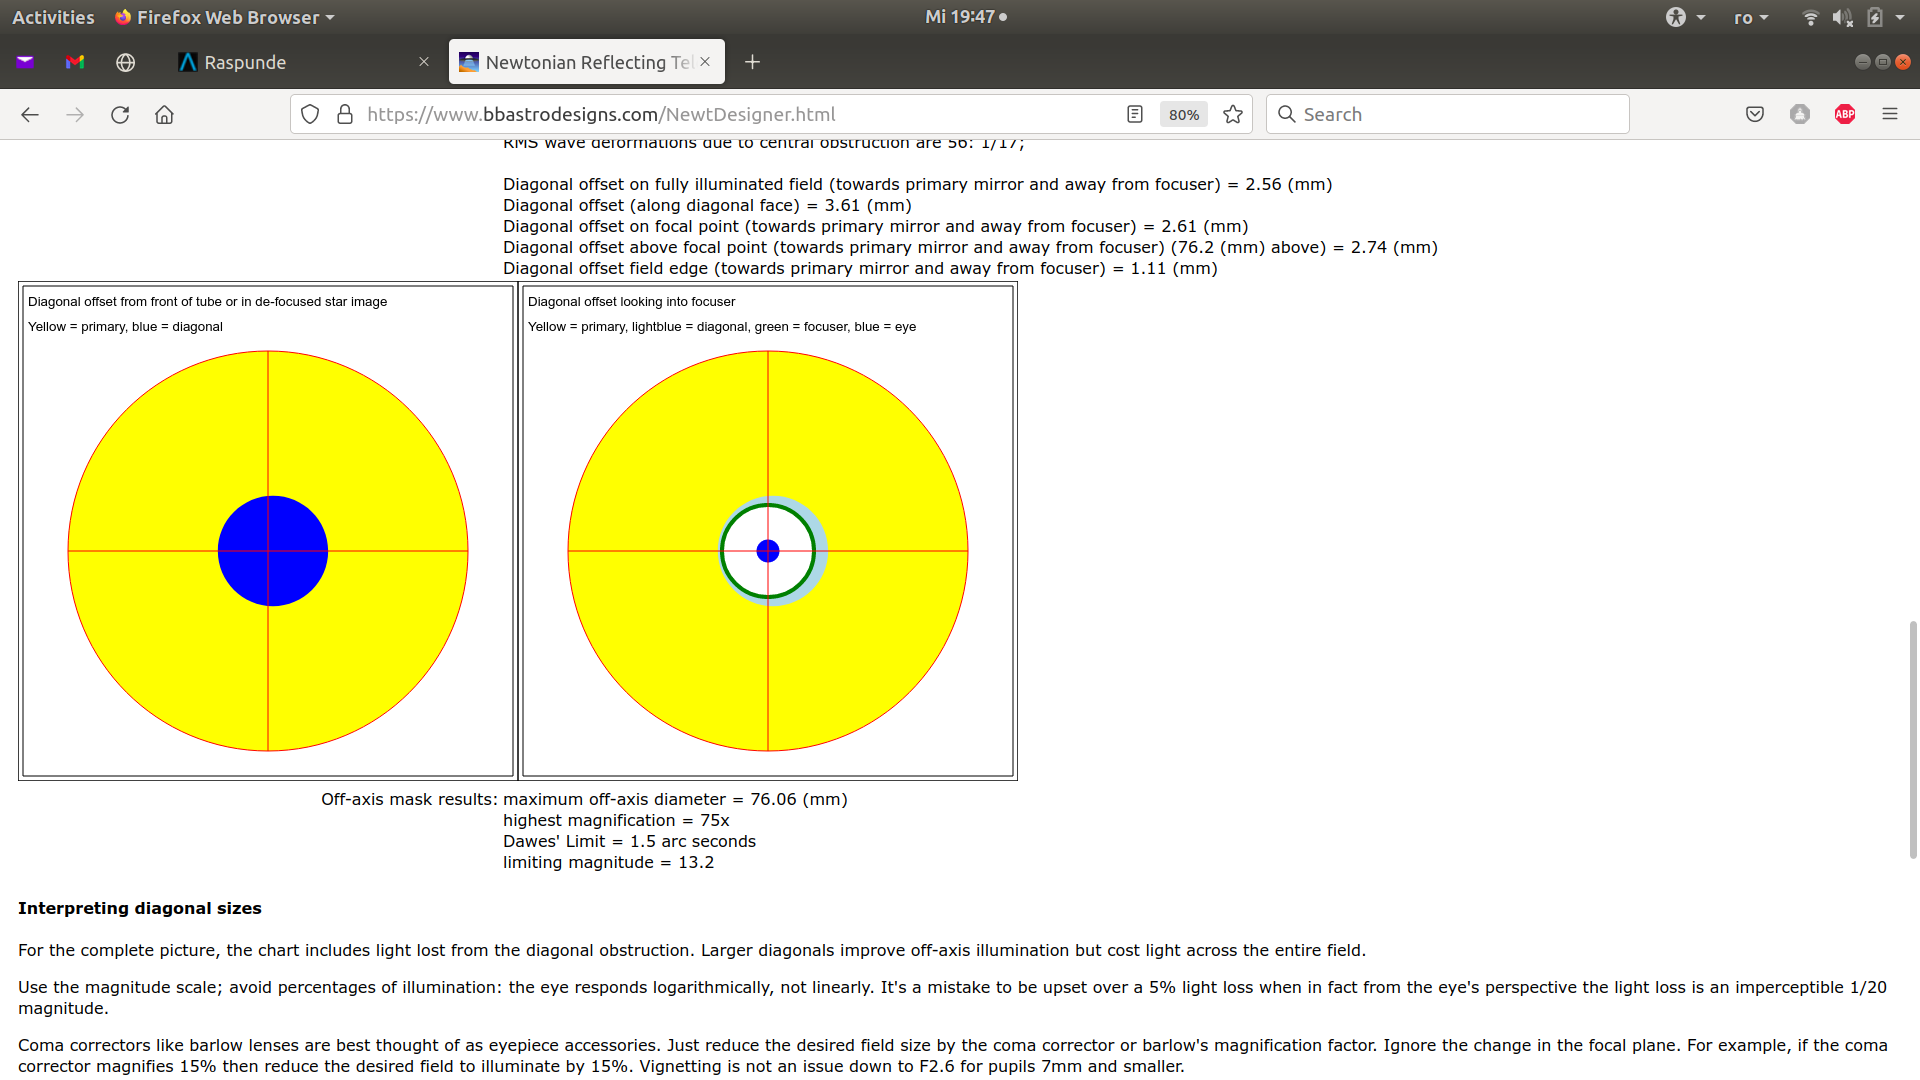Expand the ro keyboard layout dropdown
The height and width of the screenshot is (1080, 1920).
[x=1751, y=17]
